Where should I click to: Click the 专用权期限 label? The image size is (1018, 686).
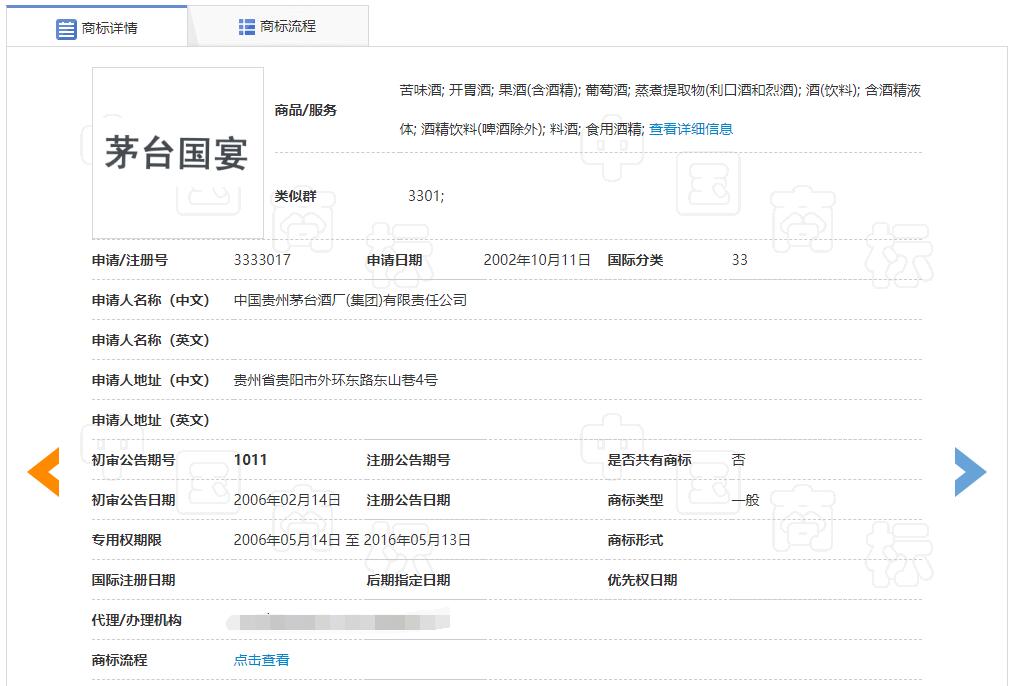pyautogui.click(x=127, y=540)
